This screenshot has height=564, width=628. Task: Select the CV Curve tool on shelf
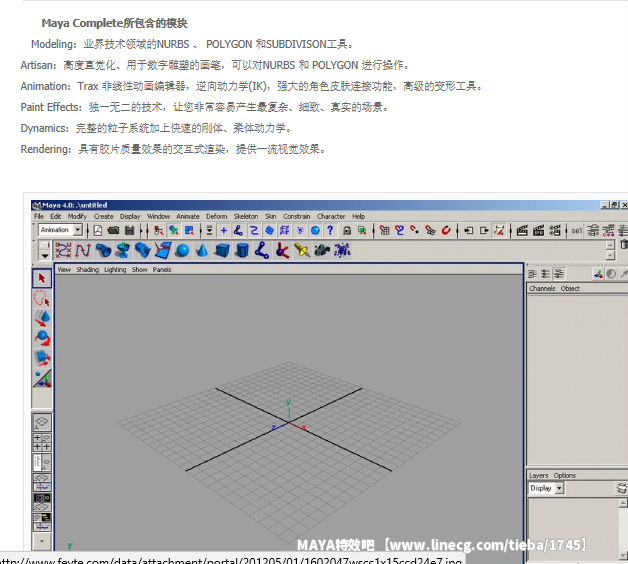pyautogui.click(x=63, y=251)
